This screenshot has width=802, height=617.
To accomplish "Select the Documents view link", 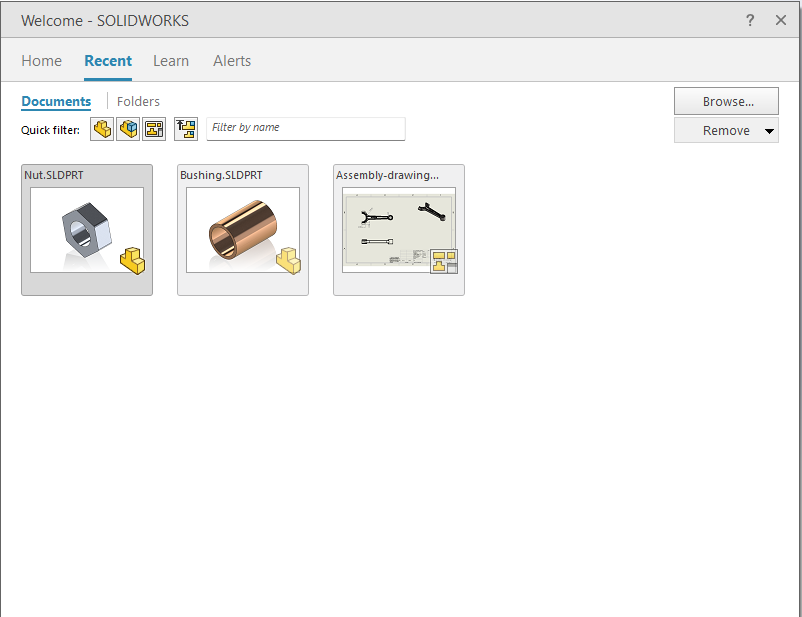I will pyautogui.click(x=56, y=101).
